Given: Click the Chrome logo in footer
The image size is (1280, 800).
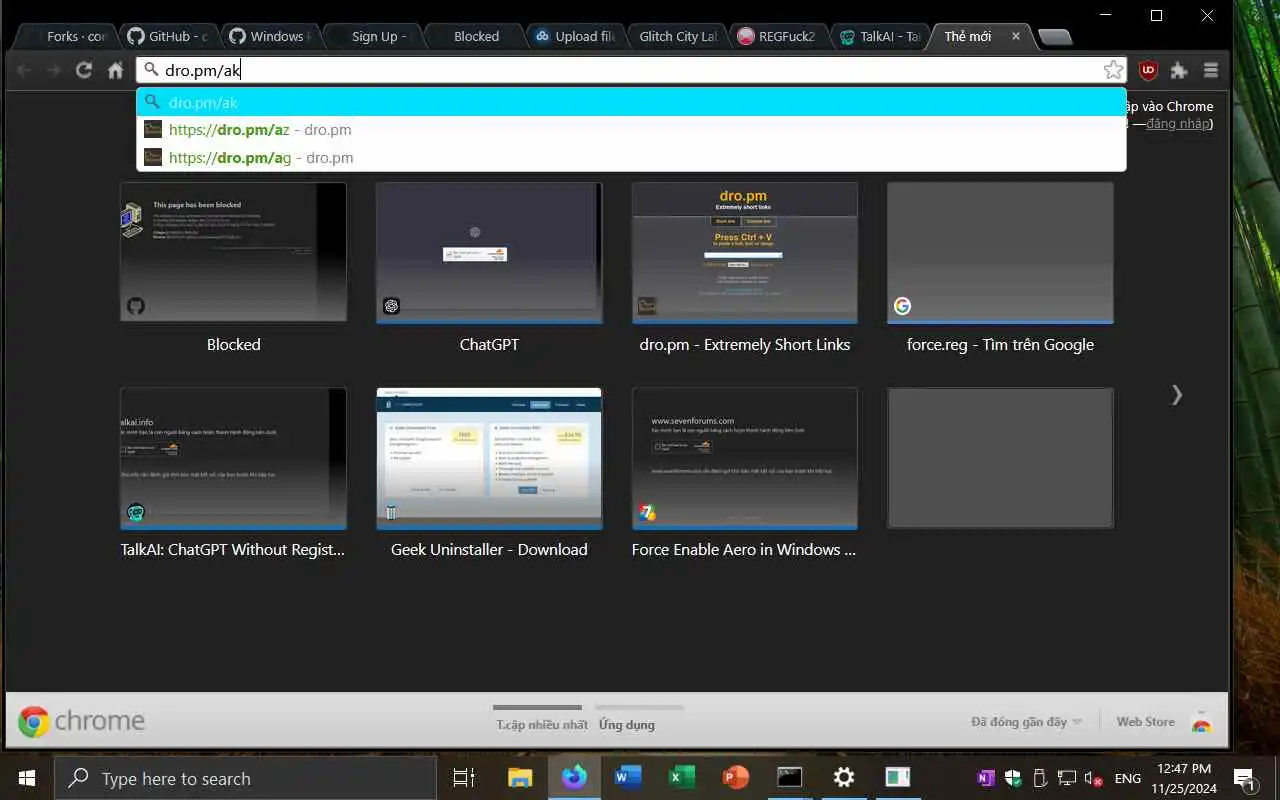Looking at the screenshot, I should pos(82,721).
